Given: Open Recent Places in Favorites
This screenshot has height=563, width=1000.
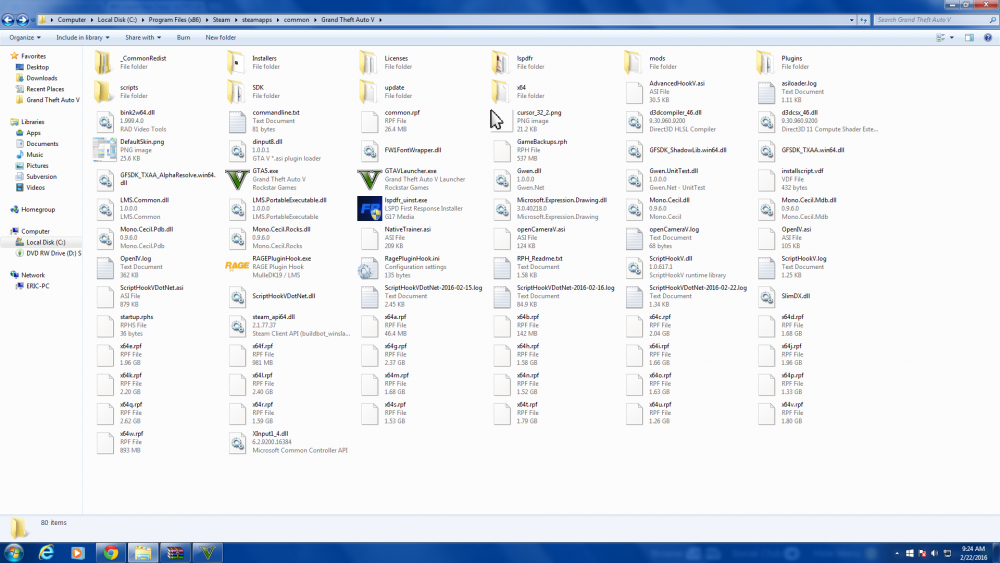Looking at the screenshot, I should point(45,89).
